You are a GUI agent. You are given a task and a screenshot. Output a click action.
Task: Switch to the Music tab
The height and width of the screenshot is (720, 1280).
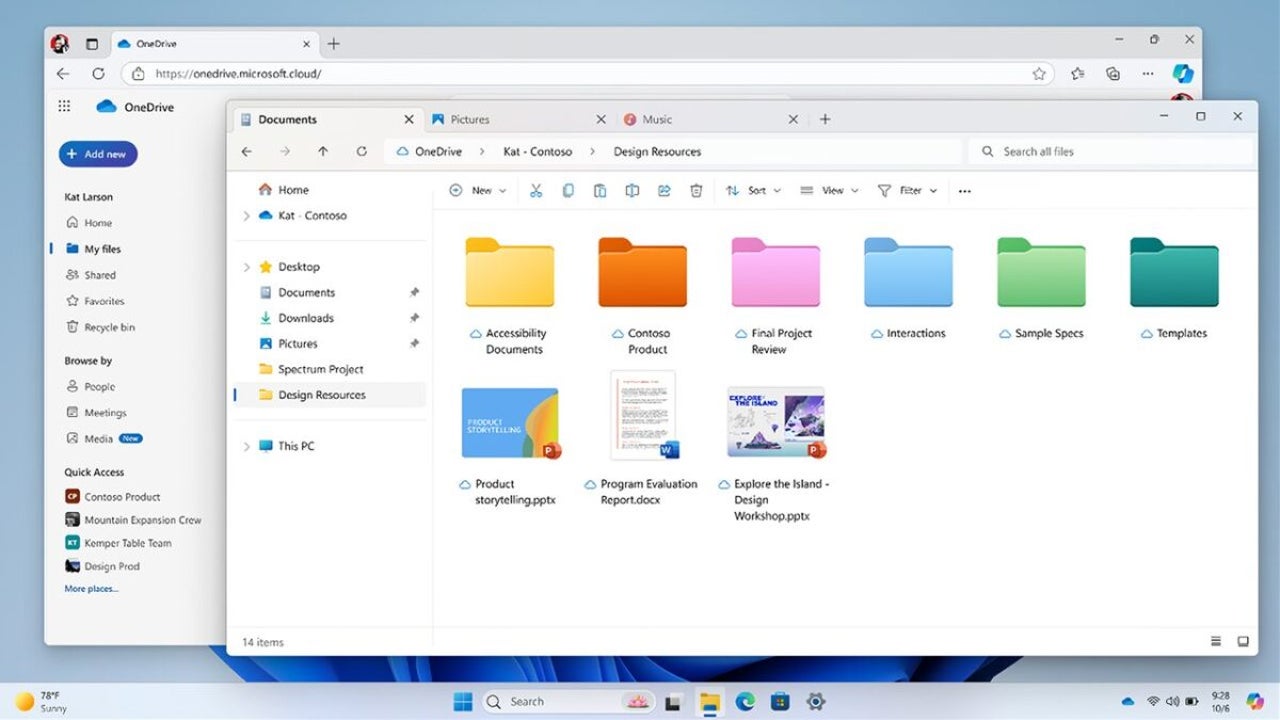point(656,118)
